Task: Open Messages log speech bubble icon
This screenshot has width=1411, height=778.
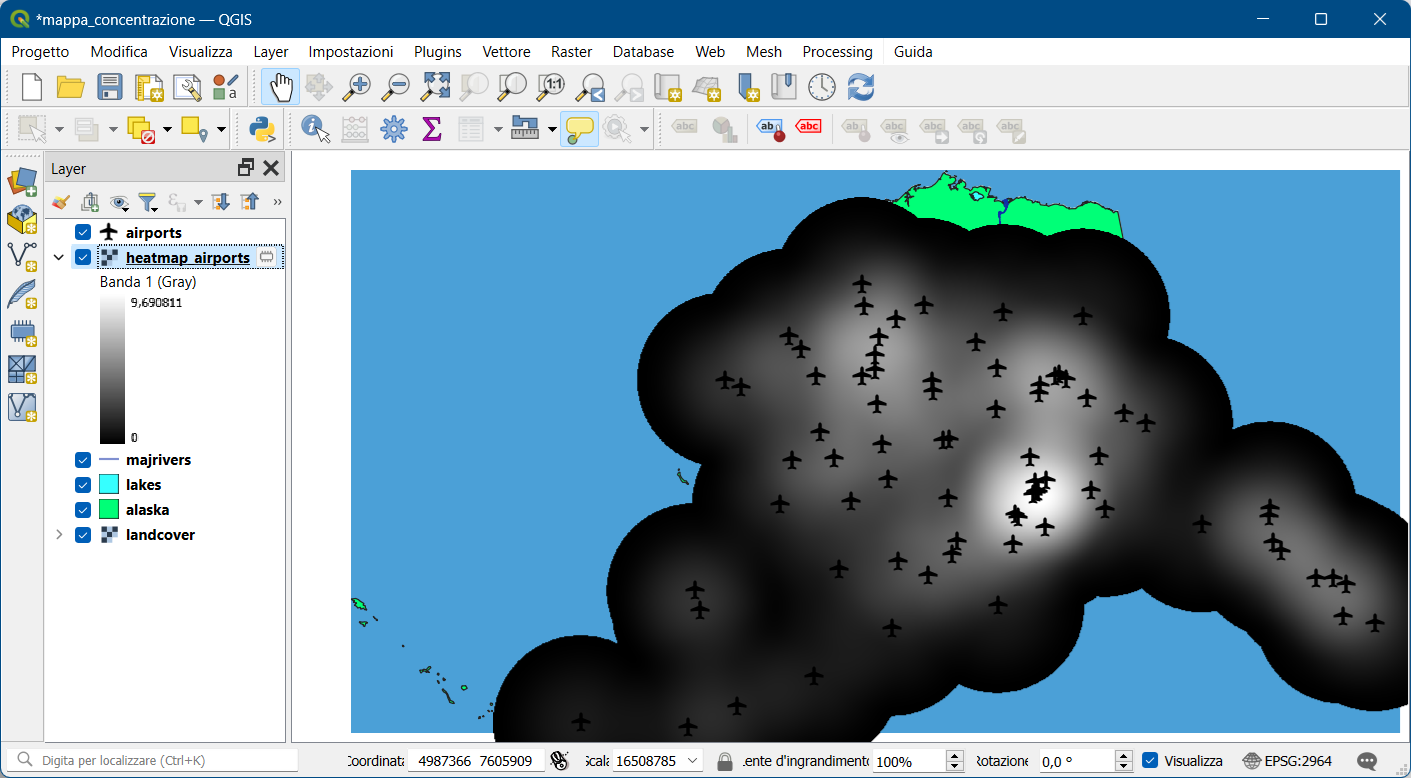Action: (1367, 761)
